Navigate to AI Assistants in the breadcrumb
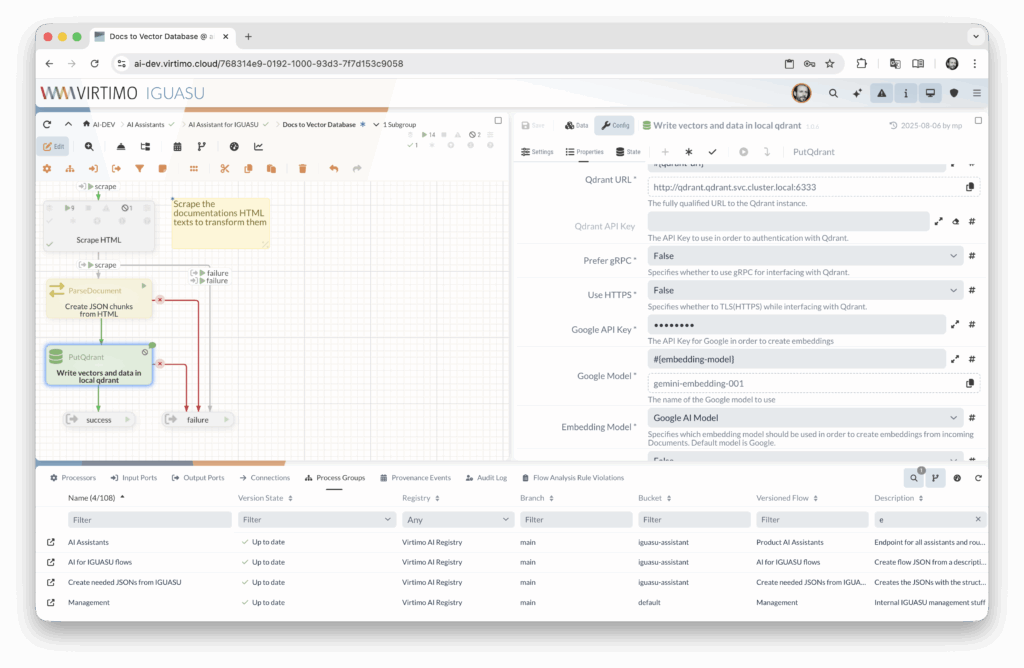 (x=140, y=125)
